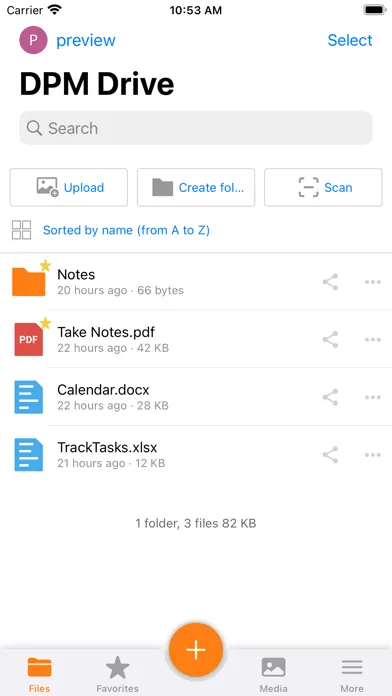Image resolution: width=392 pixels, height=696 pixels.
Task: Start a document Scan
Action: coord(323,187)
